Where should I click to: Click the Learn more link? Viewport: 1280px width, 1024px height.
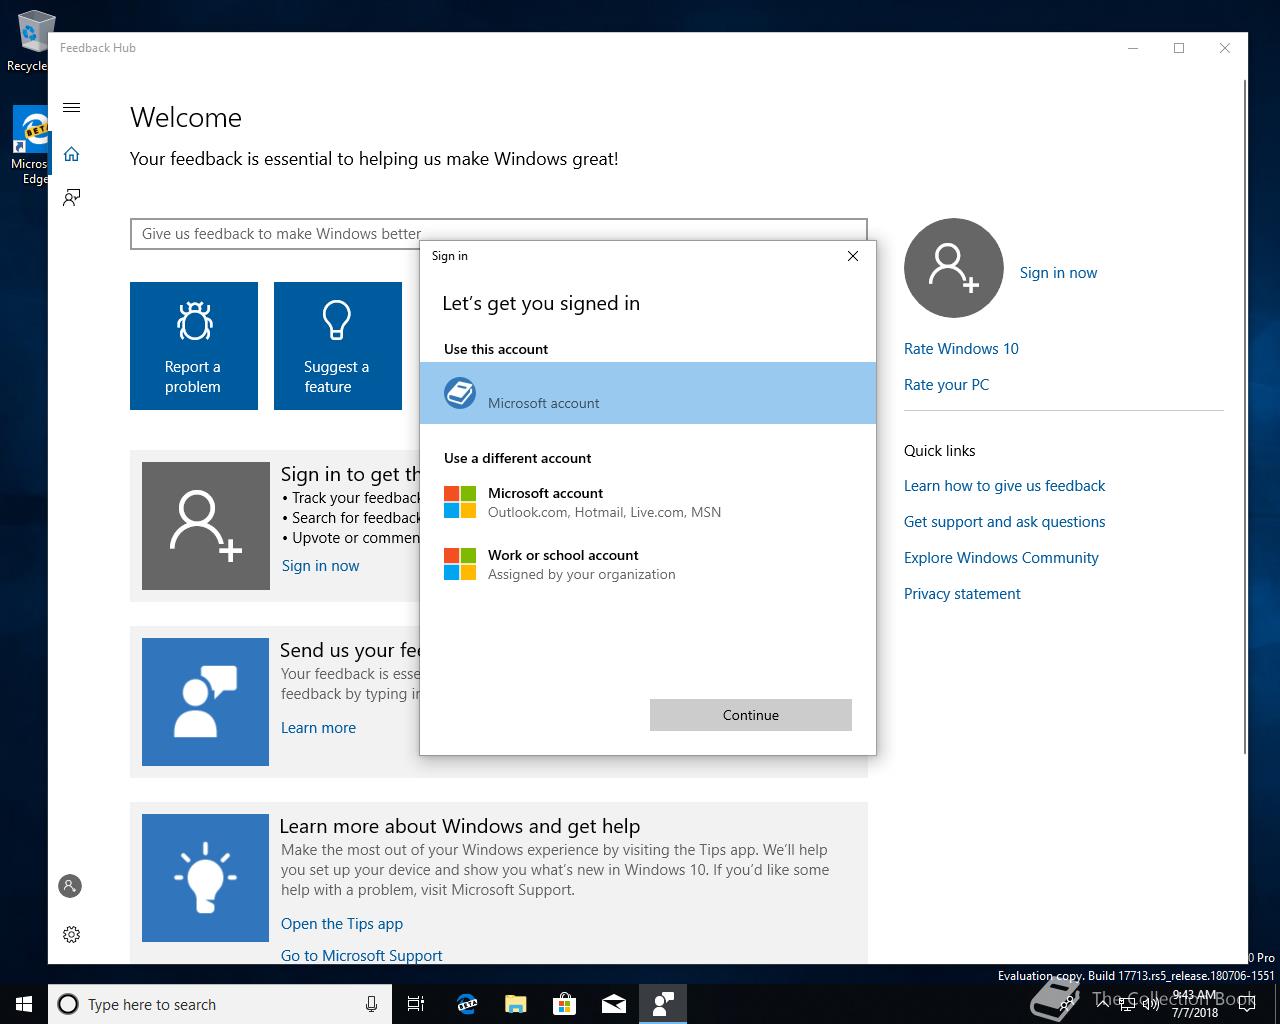(x=318, y=728)
